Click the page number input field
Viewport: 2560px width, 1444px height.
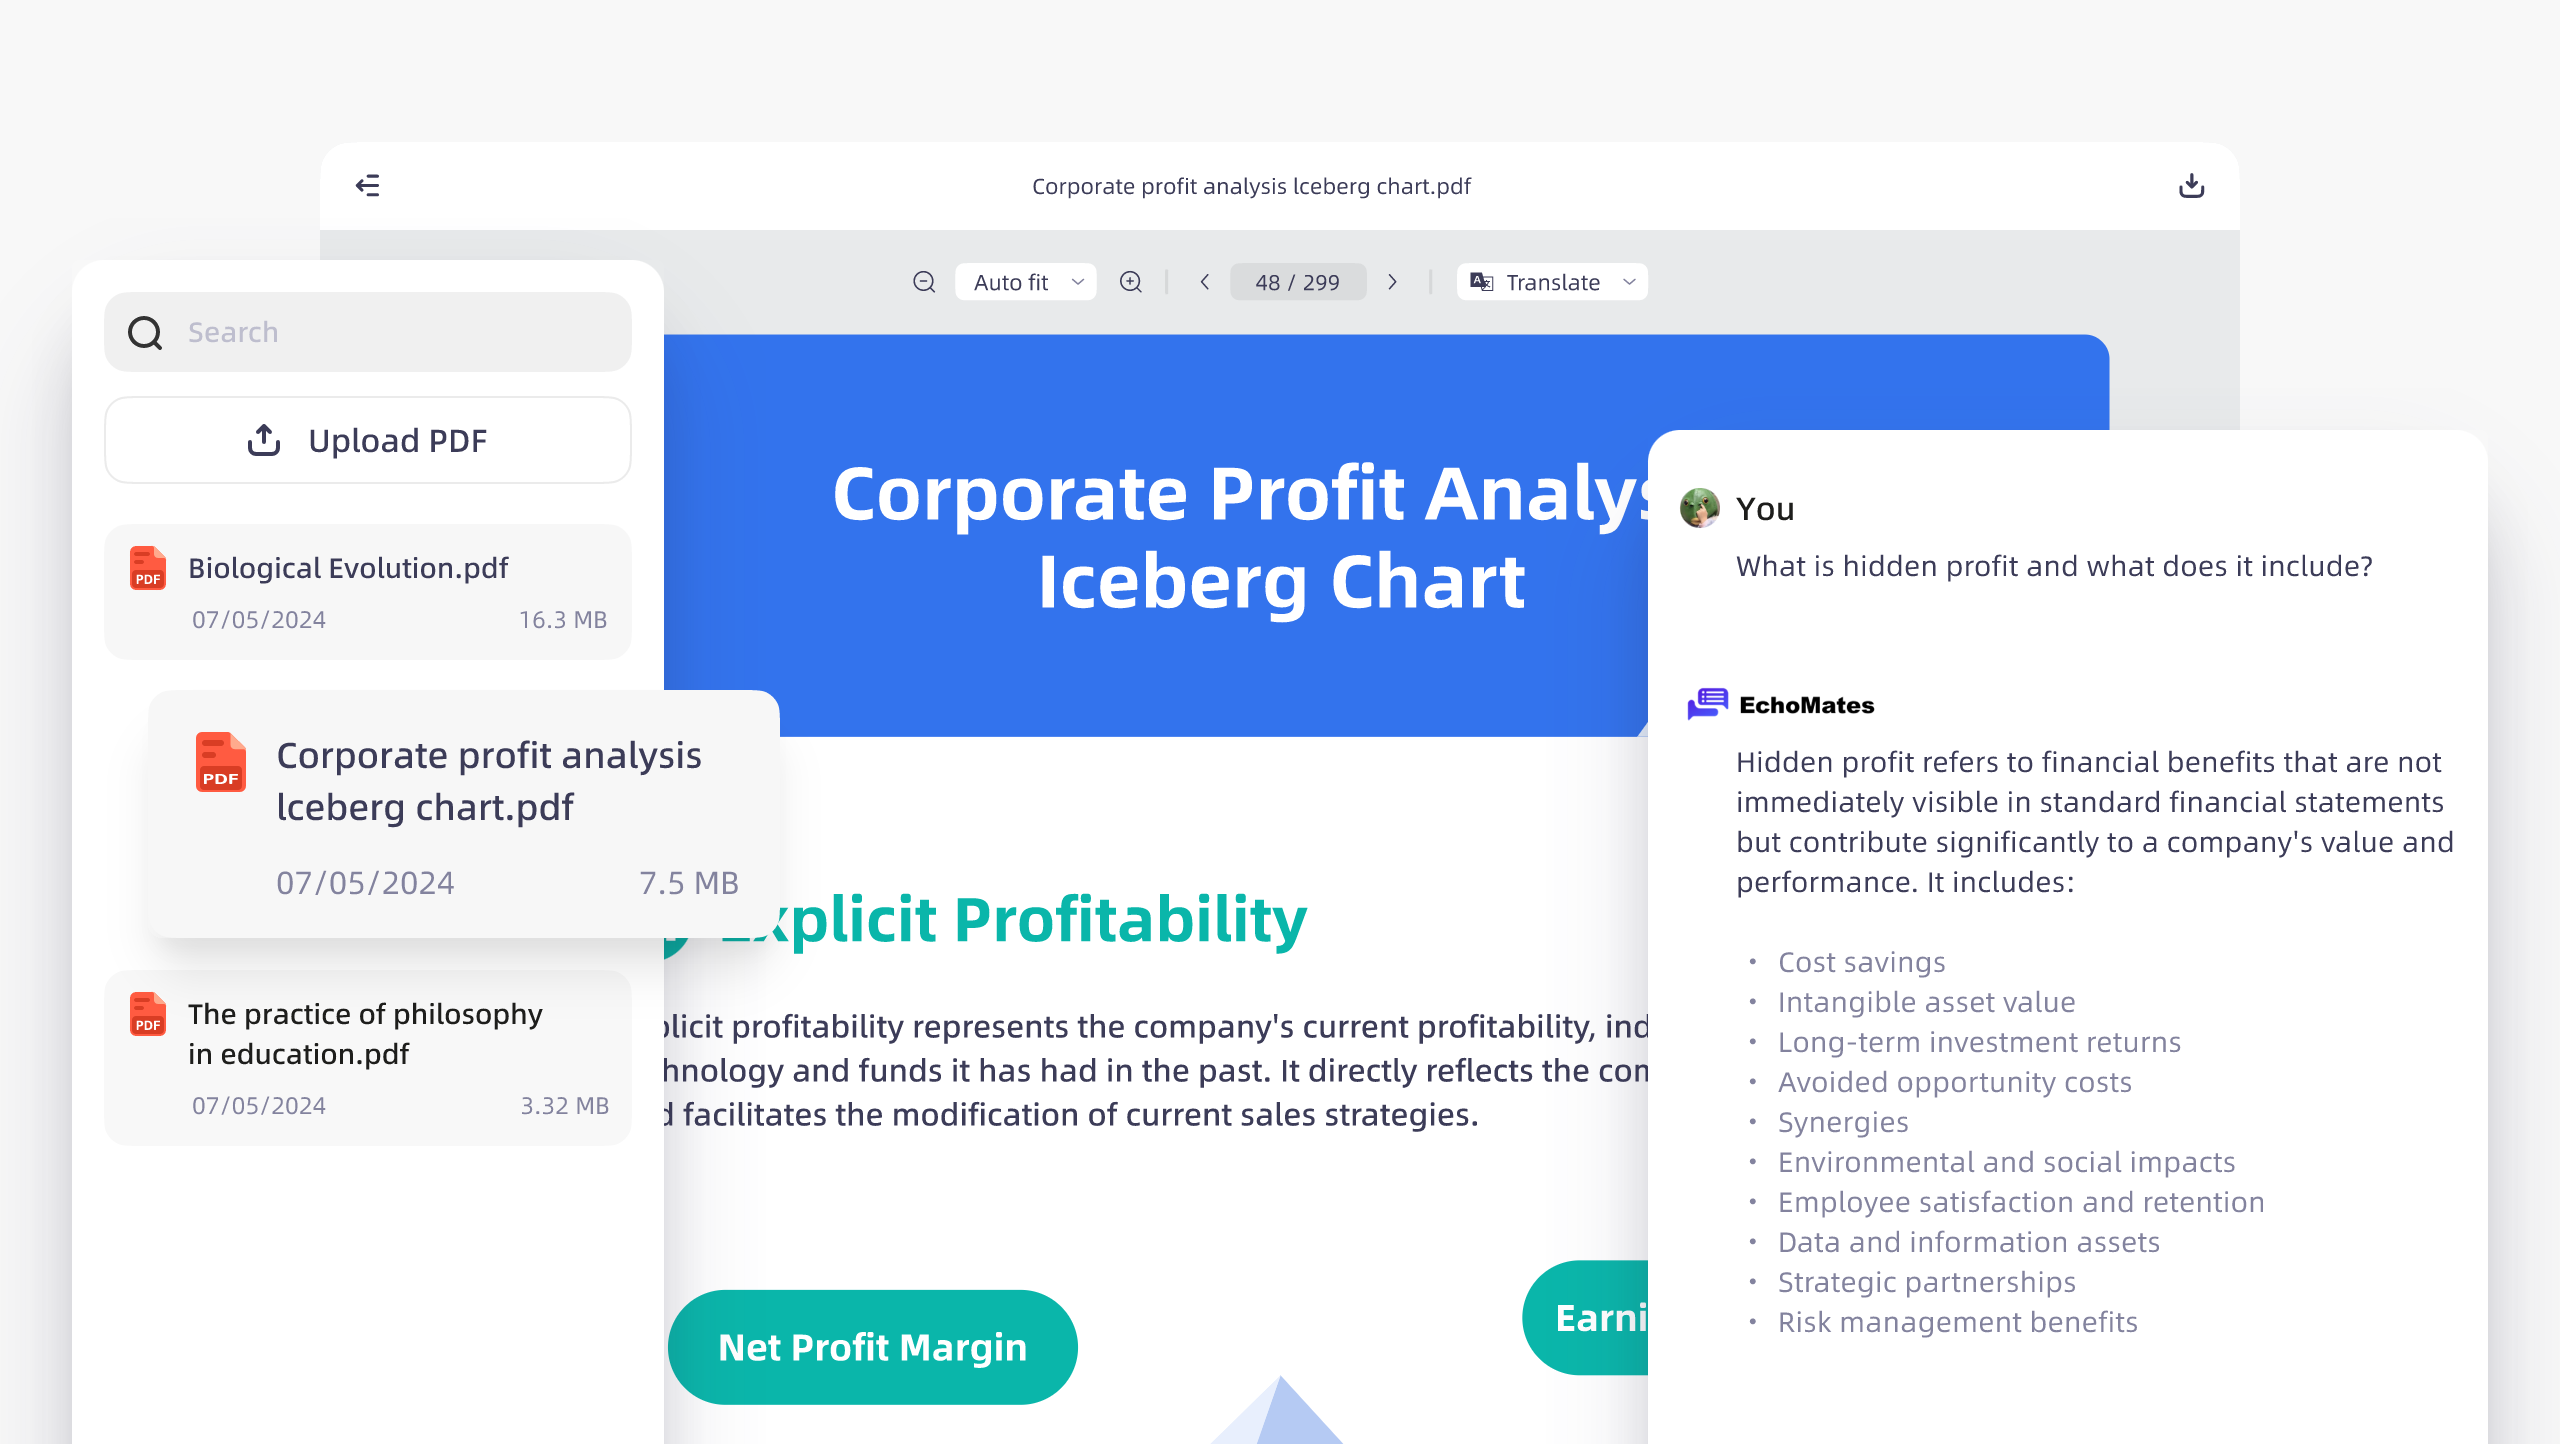click(1298, 281)
